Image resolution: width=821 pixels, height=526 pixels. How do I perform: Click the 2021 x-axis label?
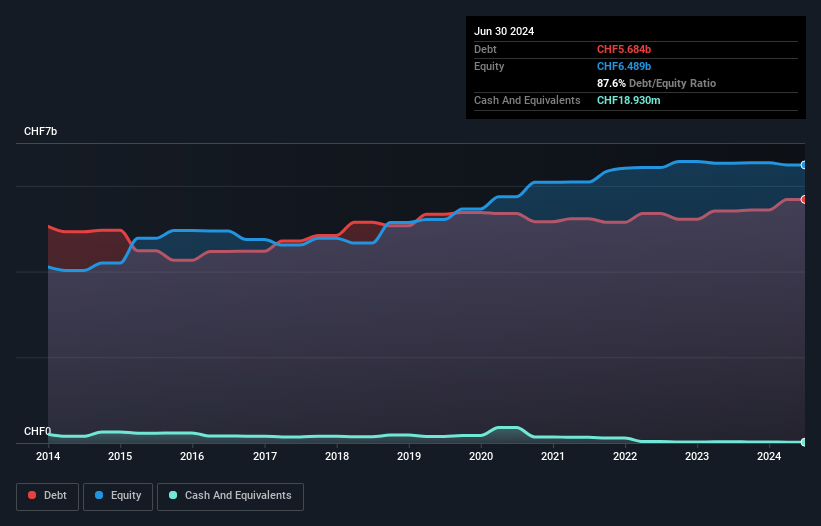tap(553, 456)
